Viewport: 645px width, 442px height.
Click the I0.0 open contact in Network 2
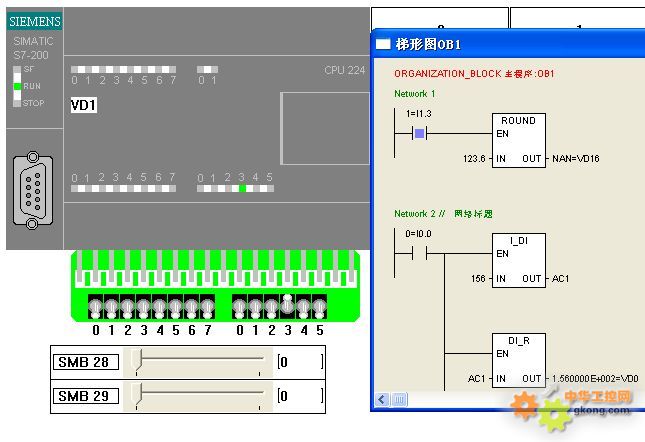419,253
